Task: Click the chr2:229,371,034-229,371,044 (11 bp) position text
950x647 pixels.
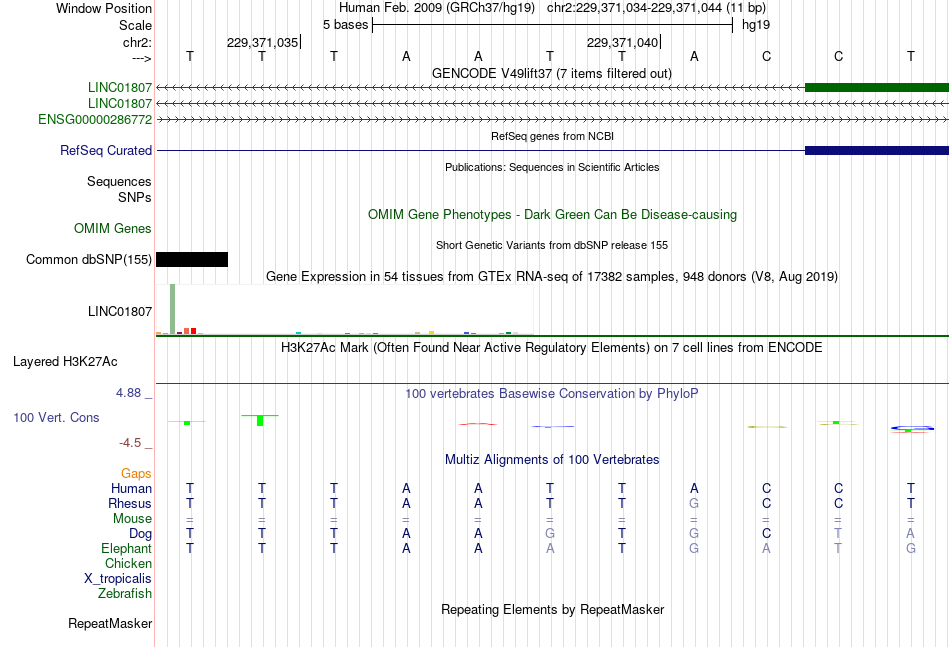Action: (656, 8)
